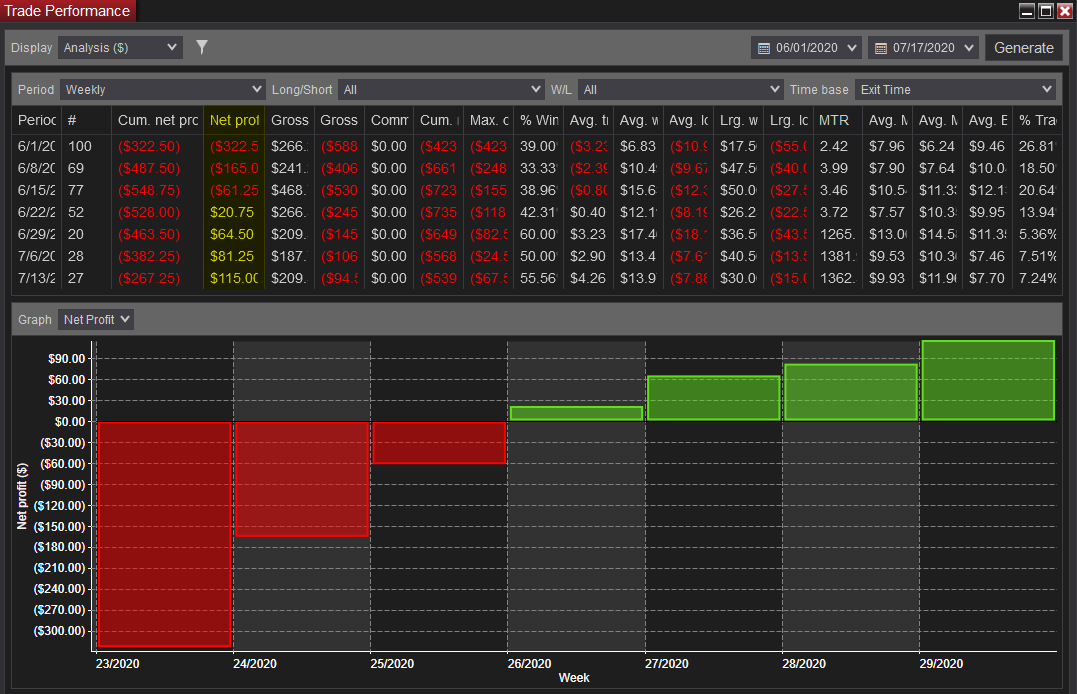Click the red bar for week 24/2020

pos(302,479)
